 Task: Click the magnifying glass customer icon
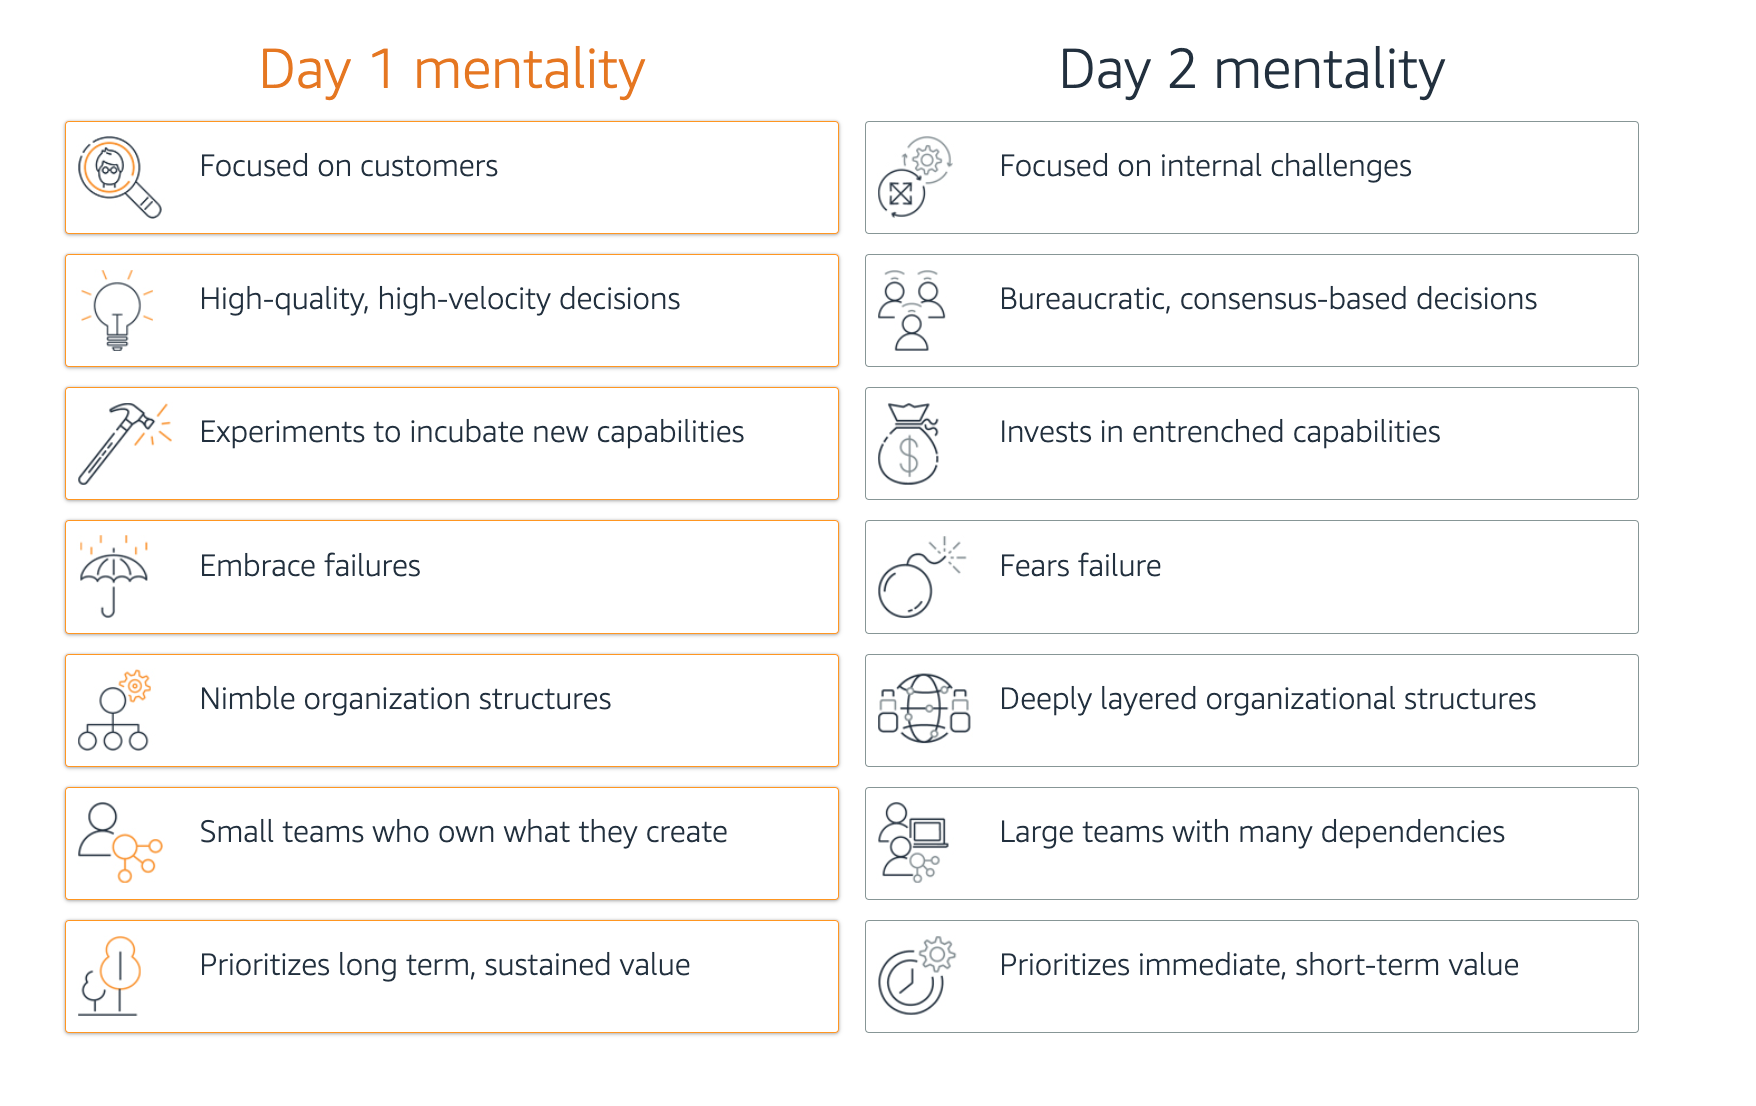(x=119, y=177)
